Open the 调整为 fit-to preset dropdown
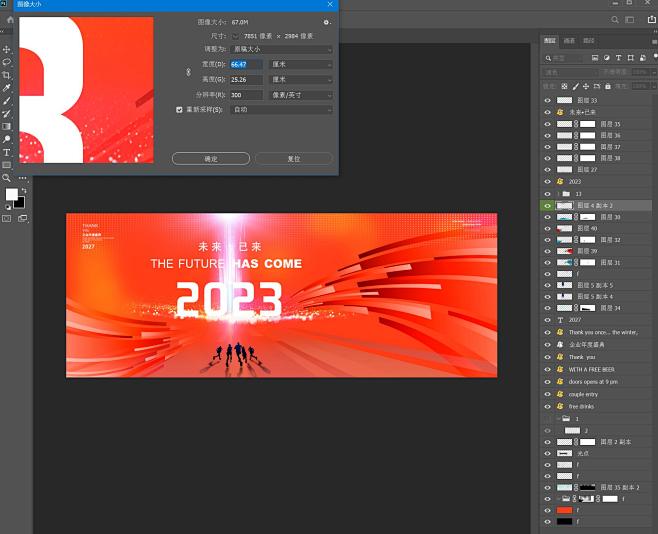 coord(281,49)
